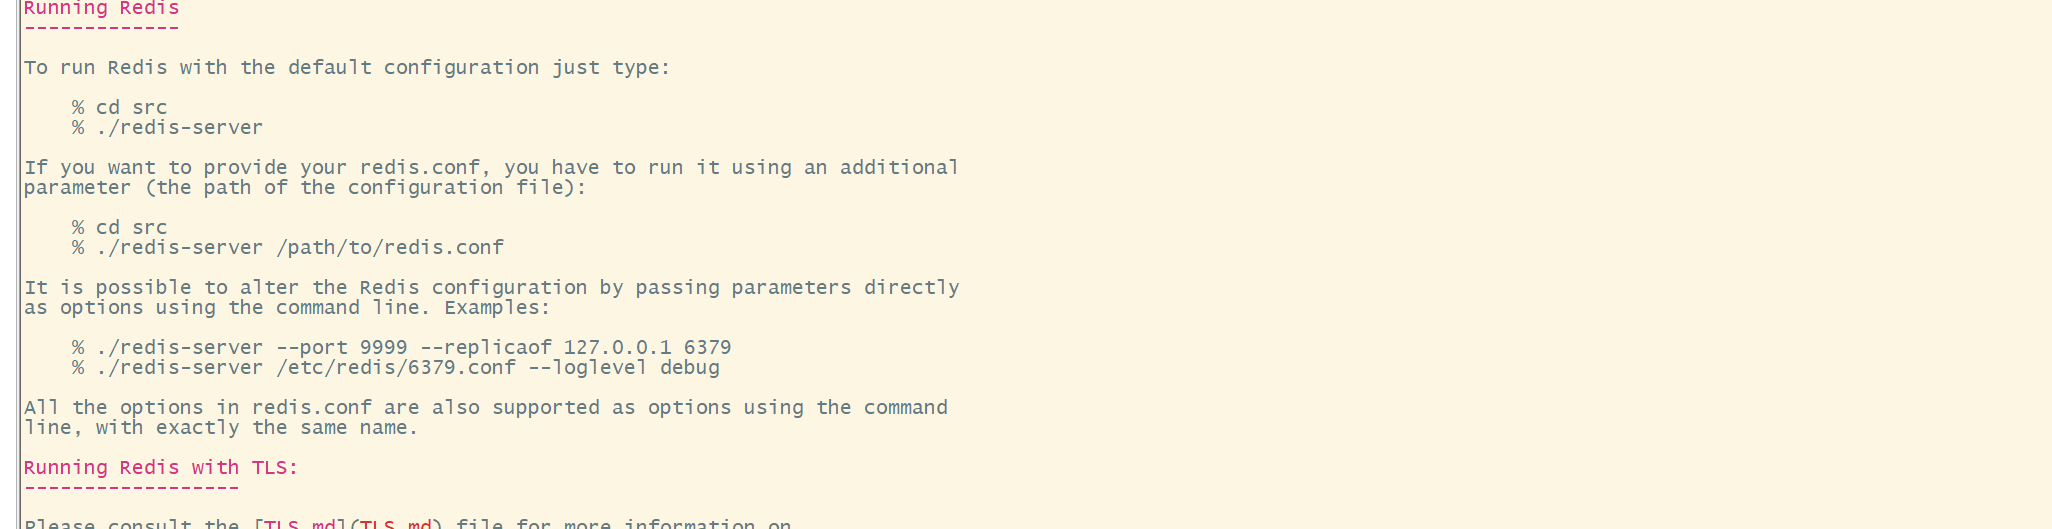Click the "/path/to/redis.conf" argument text
The height and width of the screenshot is (529, 2052).
(x=390, y=248)
